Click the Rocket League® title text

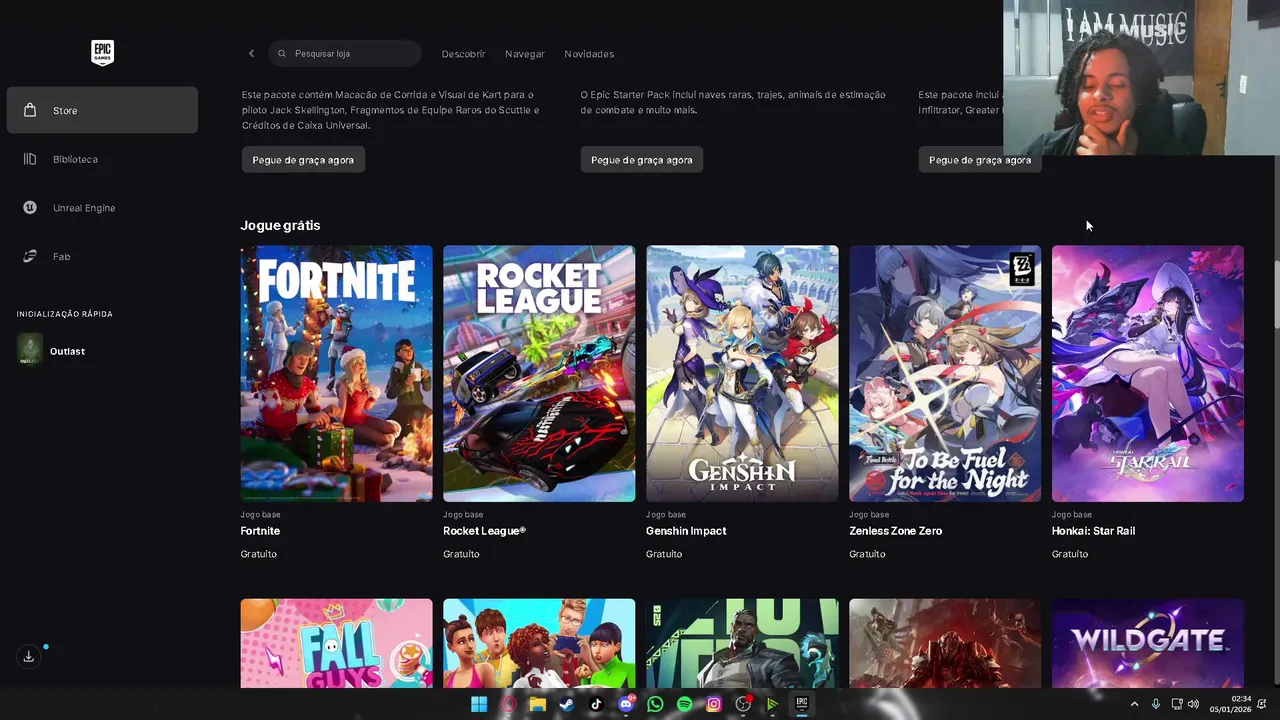[x=484, y=531]
